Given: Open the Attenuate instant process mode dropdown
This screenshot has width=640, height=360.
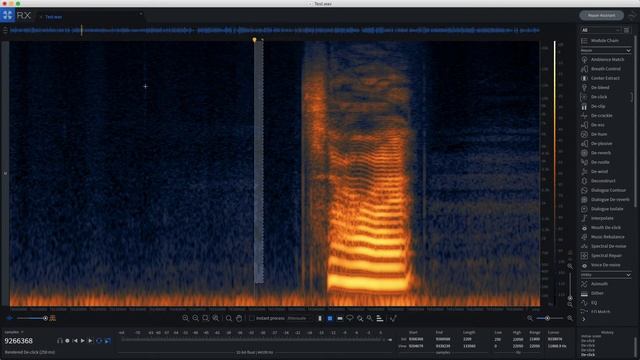Looking at the screenshot, I should 299,318.
